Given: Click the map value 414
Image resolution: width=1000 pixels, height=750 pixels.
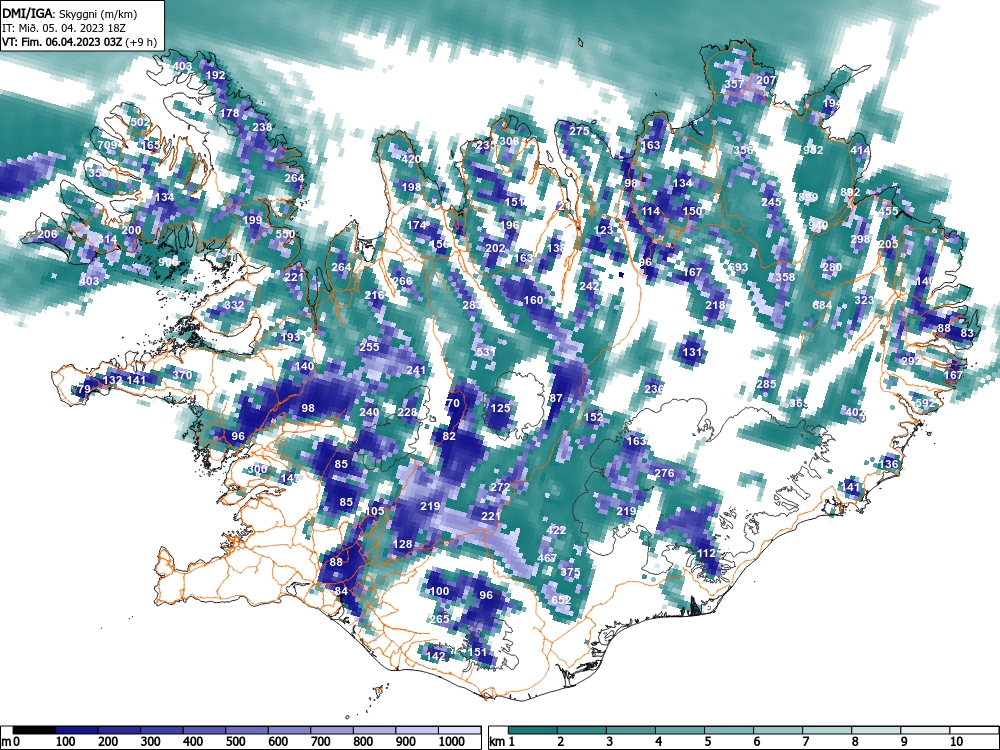Looking at the screenshot, I should coord(860,151).
